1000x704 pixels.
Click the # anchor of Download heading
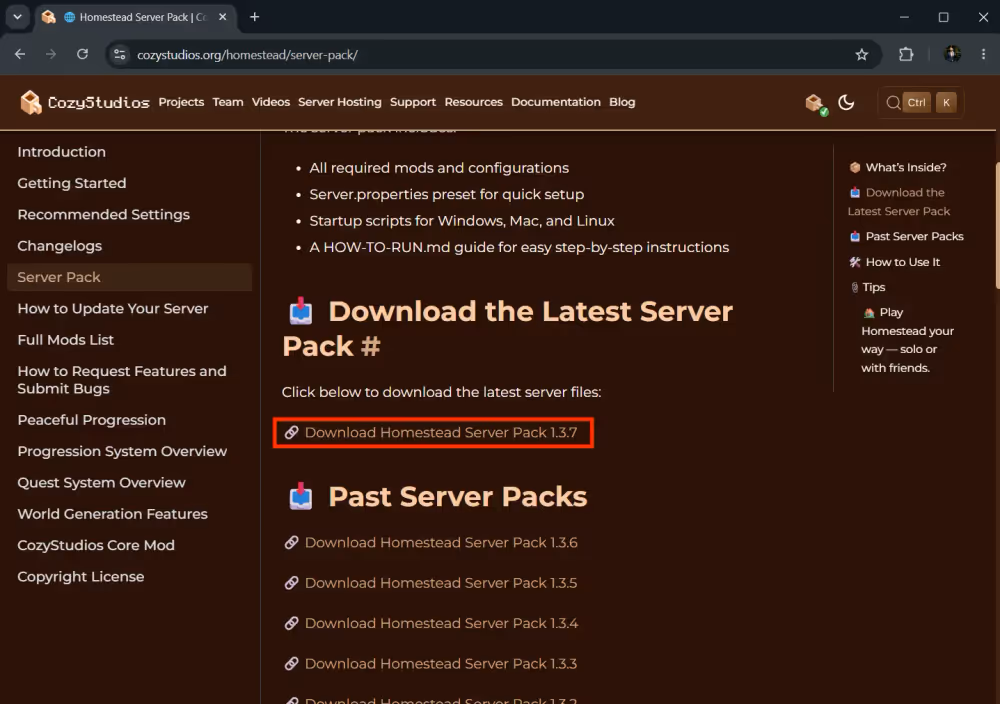point(371,346)
